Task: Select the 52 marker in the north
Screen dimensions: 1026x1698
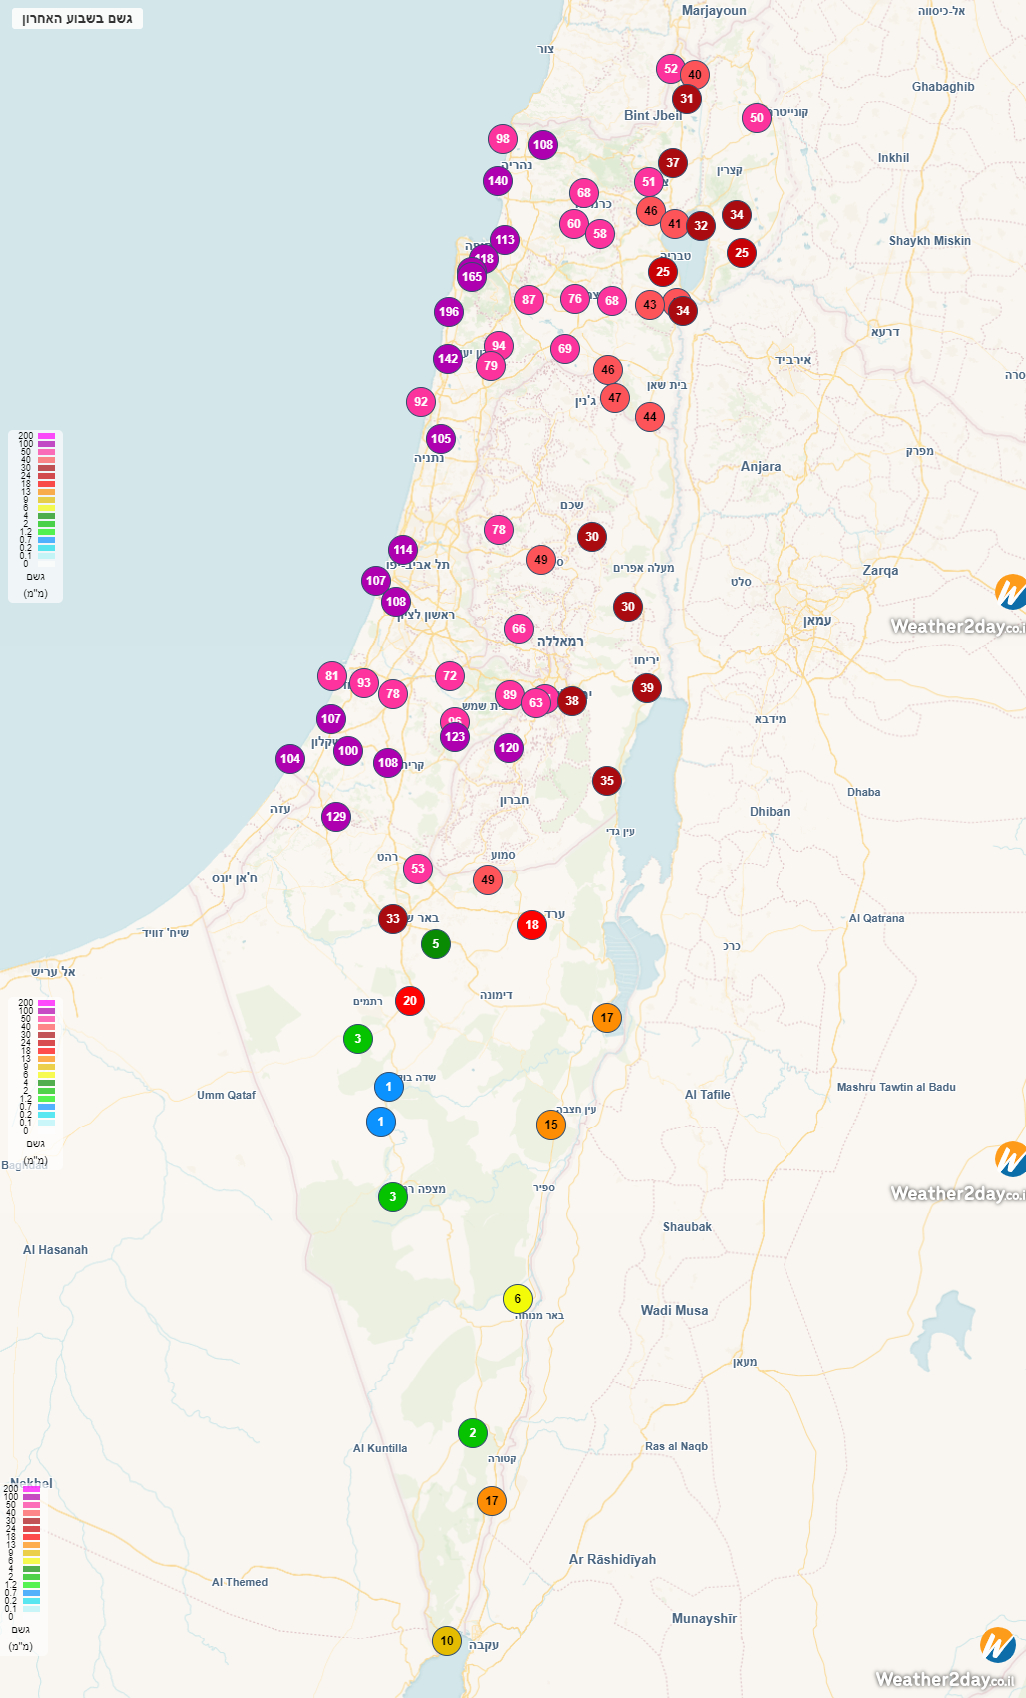Action: coord(671,69)
